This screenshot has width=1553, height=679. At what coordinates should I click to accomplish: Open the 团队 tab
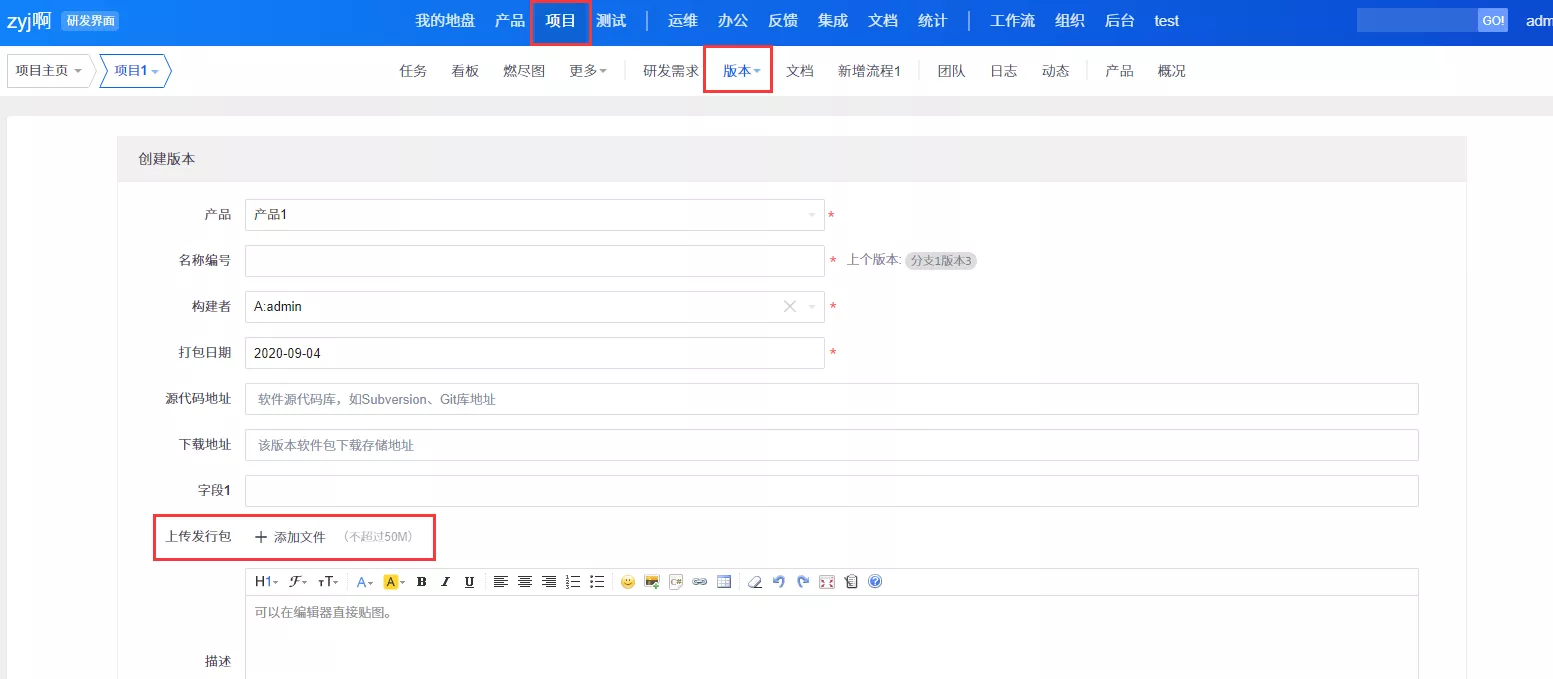pyautogui.click(x=952, y=71)
